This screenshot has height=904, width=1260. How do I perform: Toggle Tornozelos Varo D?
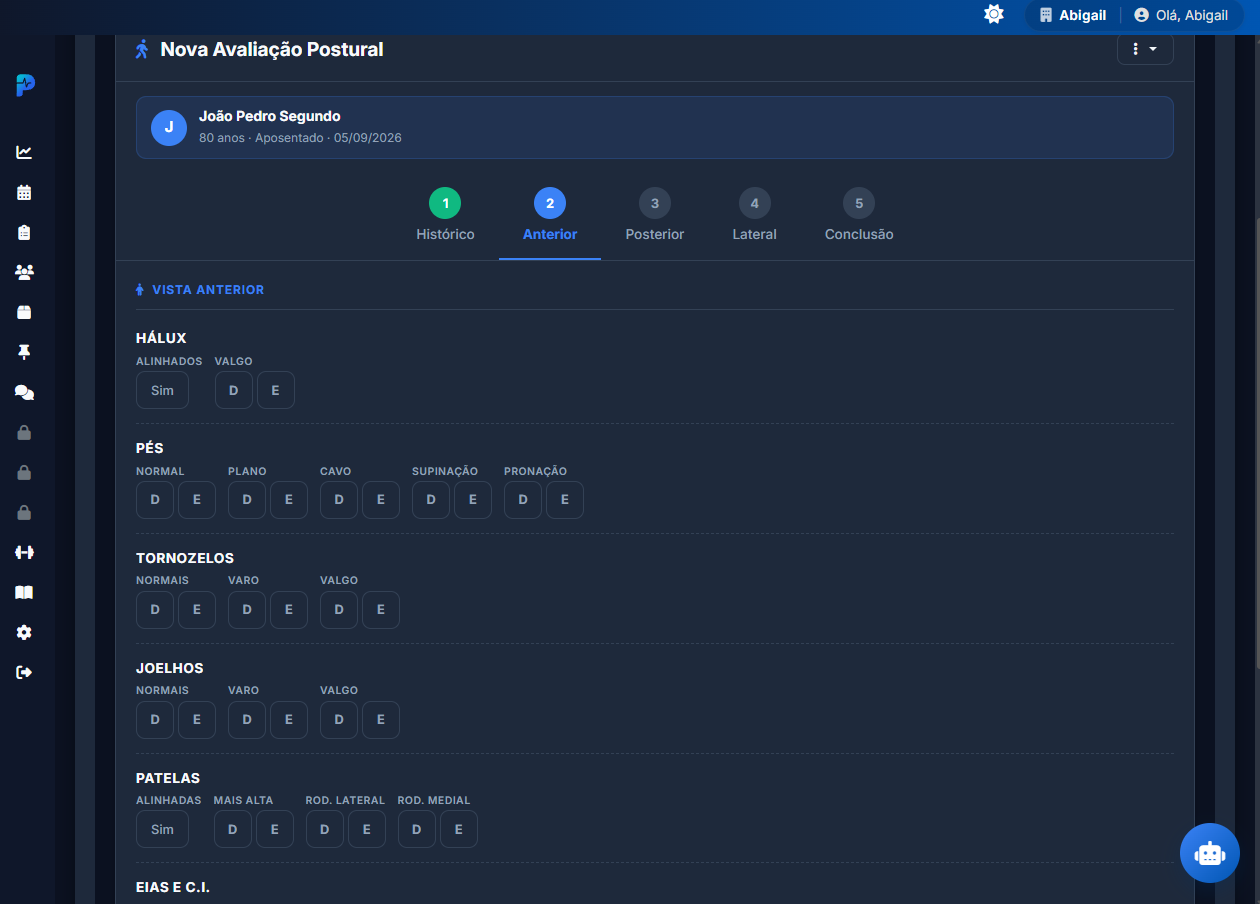coord(247,610)
